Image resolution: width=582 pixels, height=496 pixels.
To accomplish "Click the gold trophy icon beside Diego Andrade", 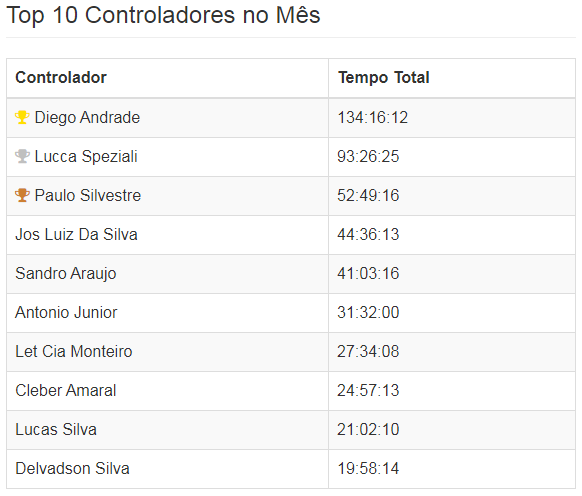I will tap(22, 117).
